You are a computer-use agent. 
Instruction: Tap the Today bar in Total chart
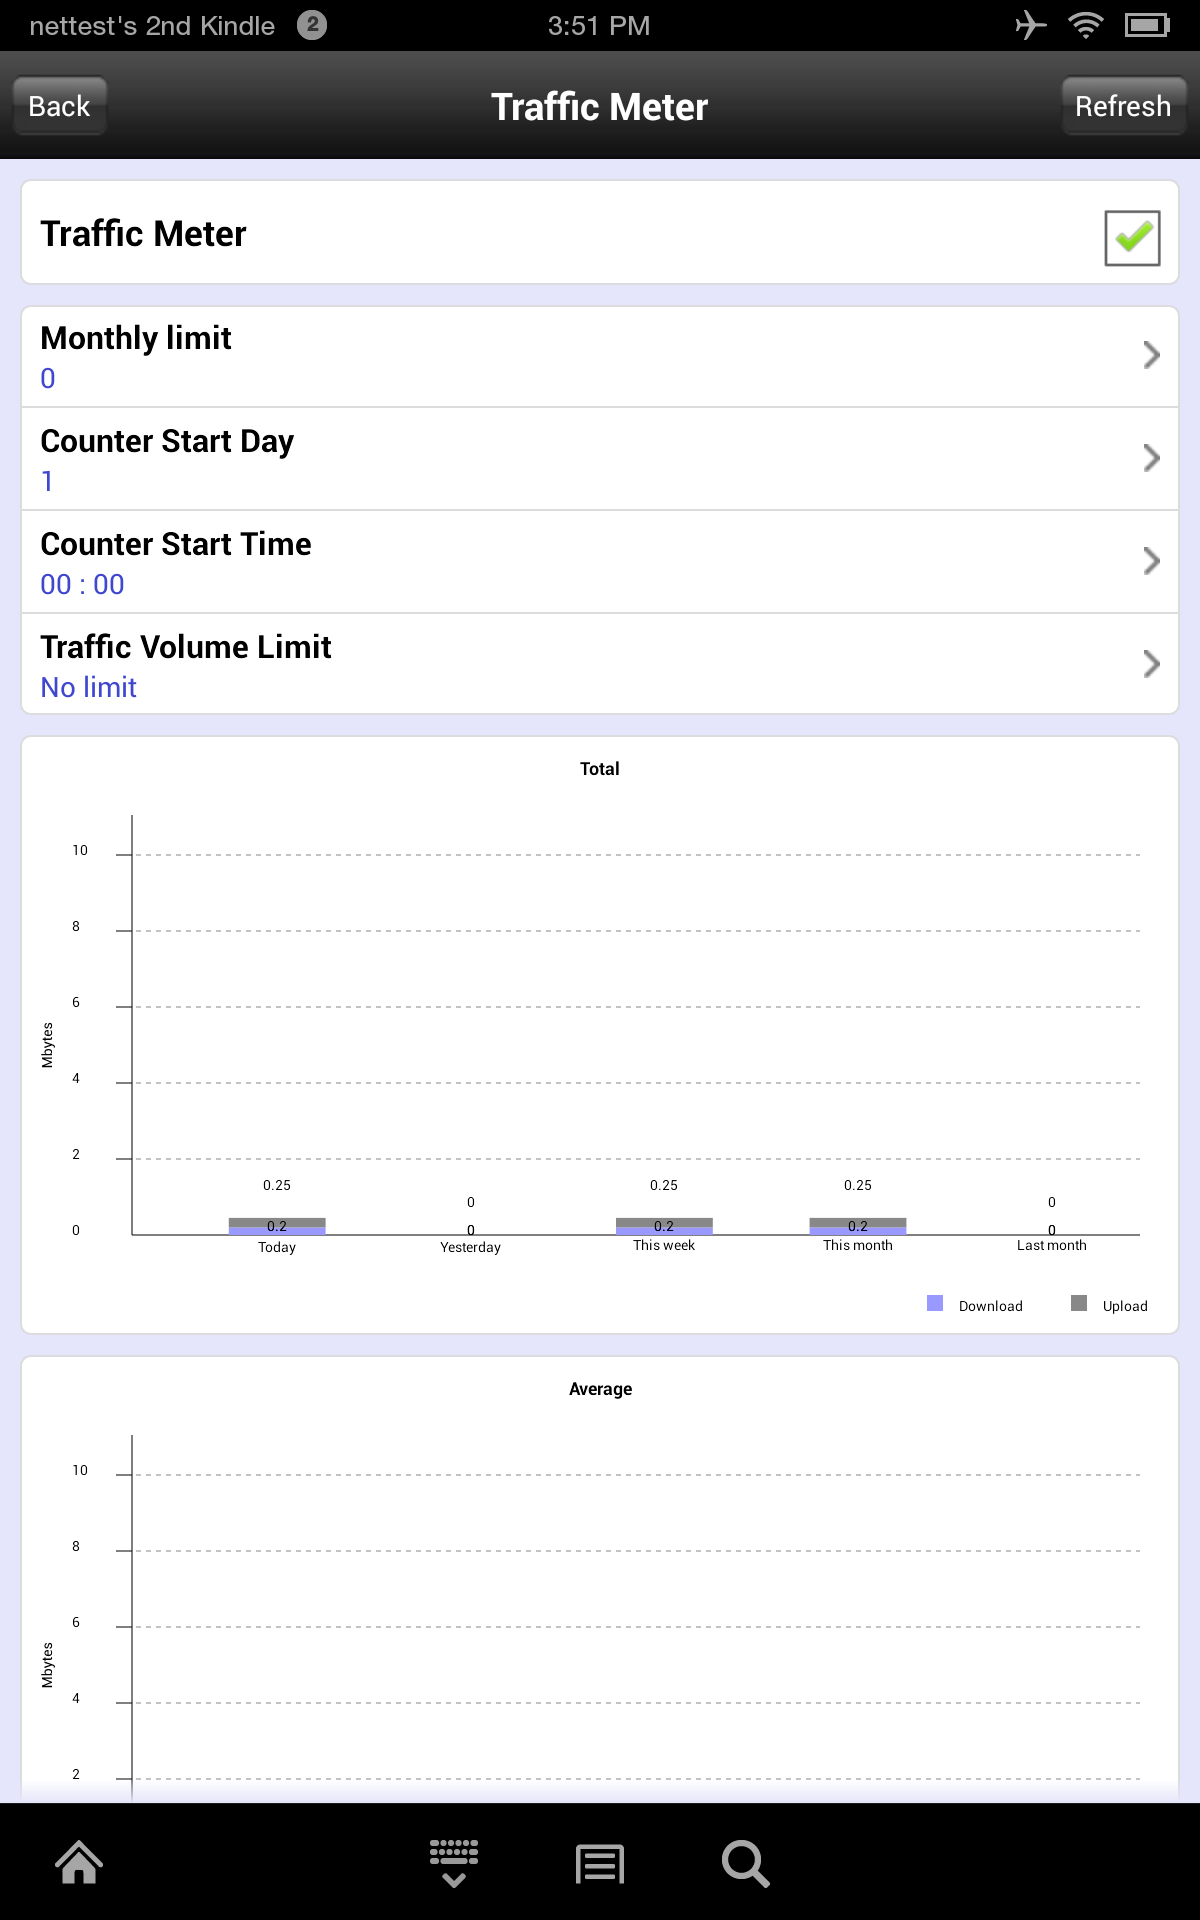pos(277,1226)
